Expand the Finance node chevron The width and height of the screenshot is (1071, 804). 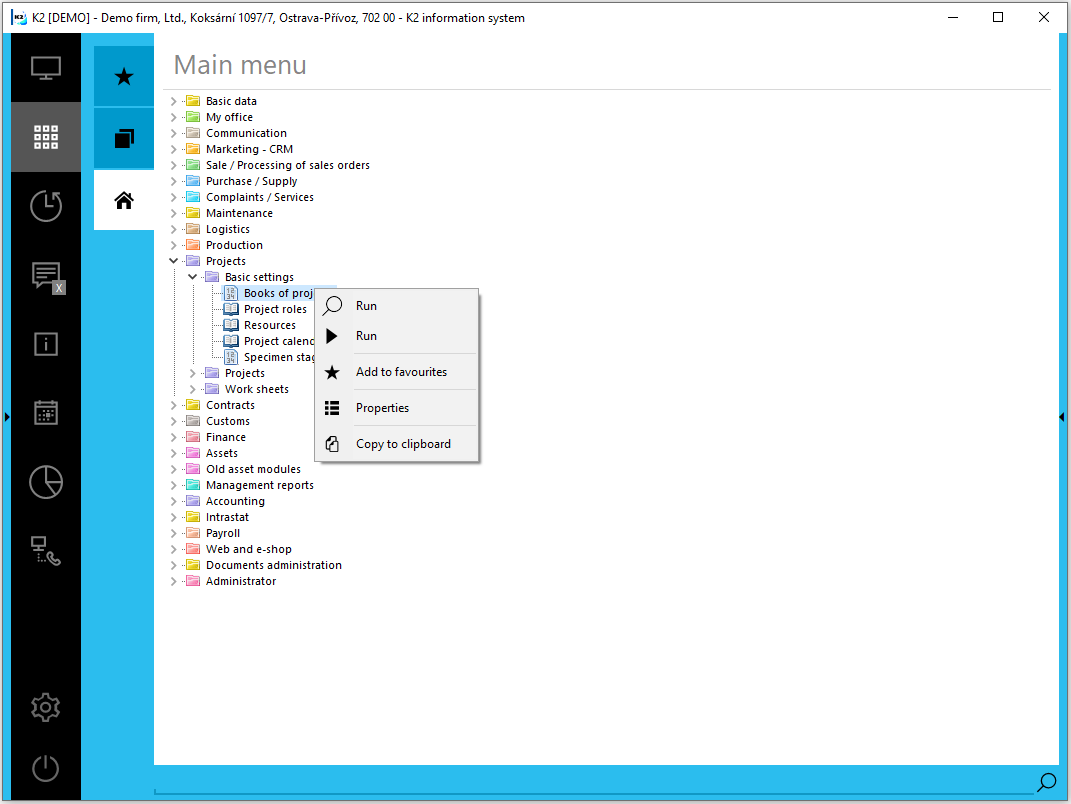point(173,437)
